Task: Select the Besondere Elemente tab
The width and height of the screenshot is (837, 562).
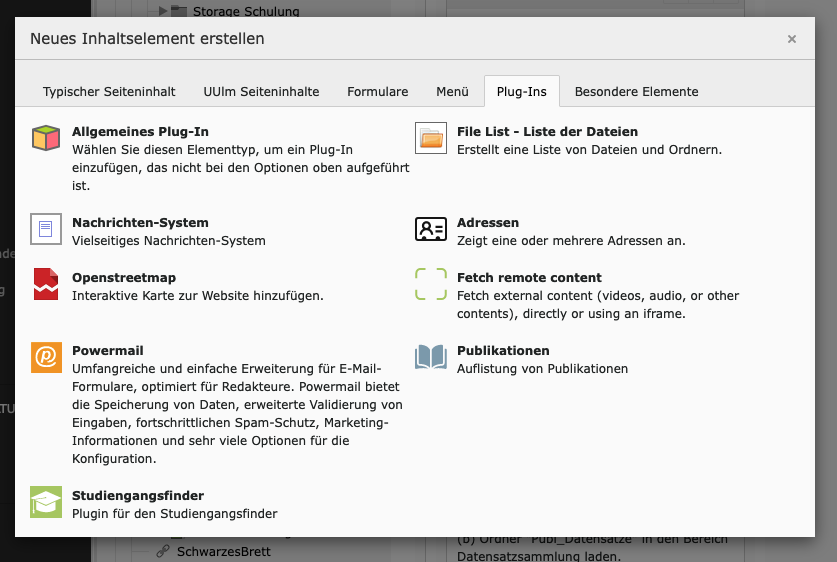Action: [x=636, y=91]
